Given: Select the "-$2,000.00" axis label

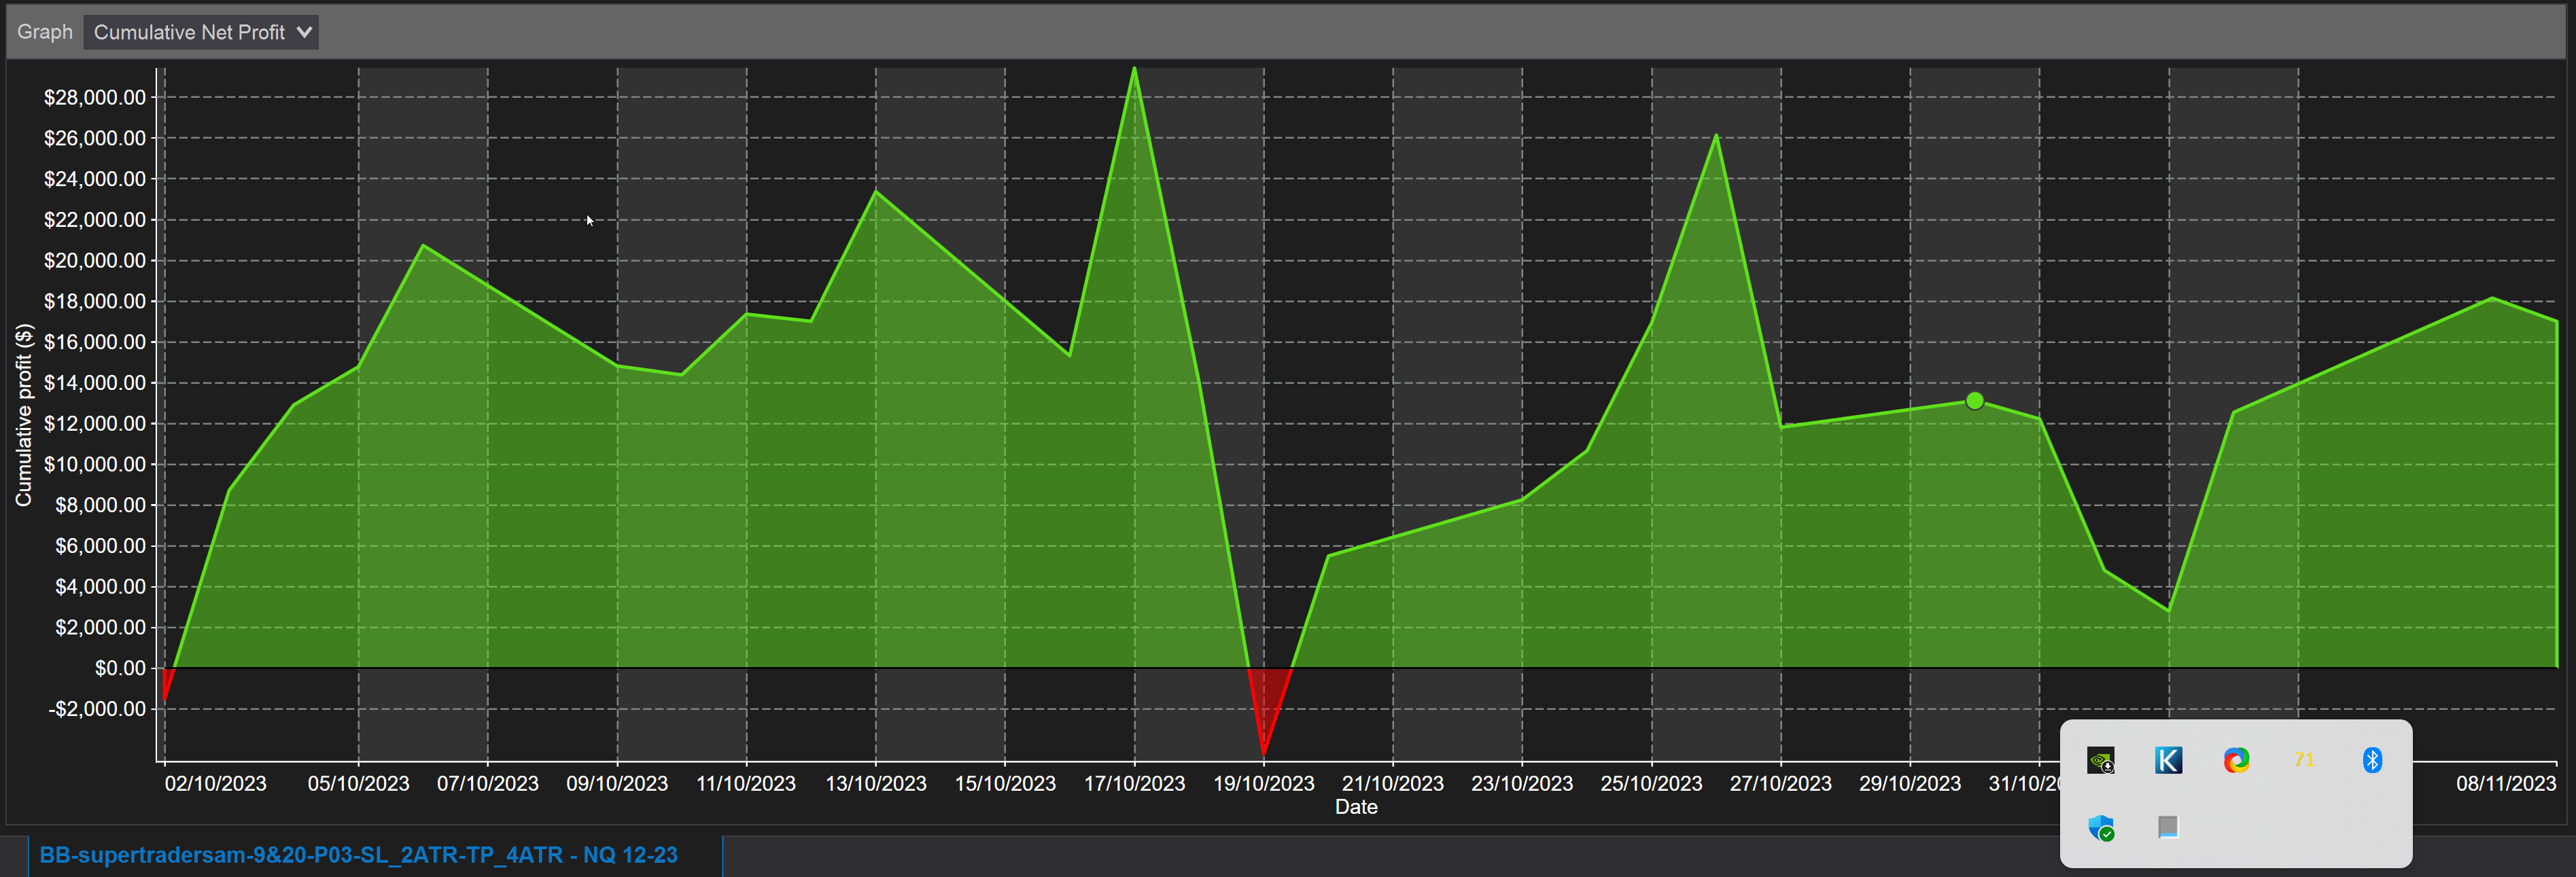Looking at the screenshot, I should [x=98, y=709].
